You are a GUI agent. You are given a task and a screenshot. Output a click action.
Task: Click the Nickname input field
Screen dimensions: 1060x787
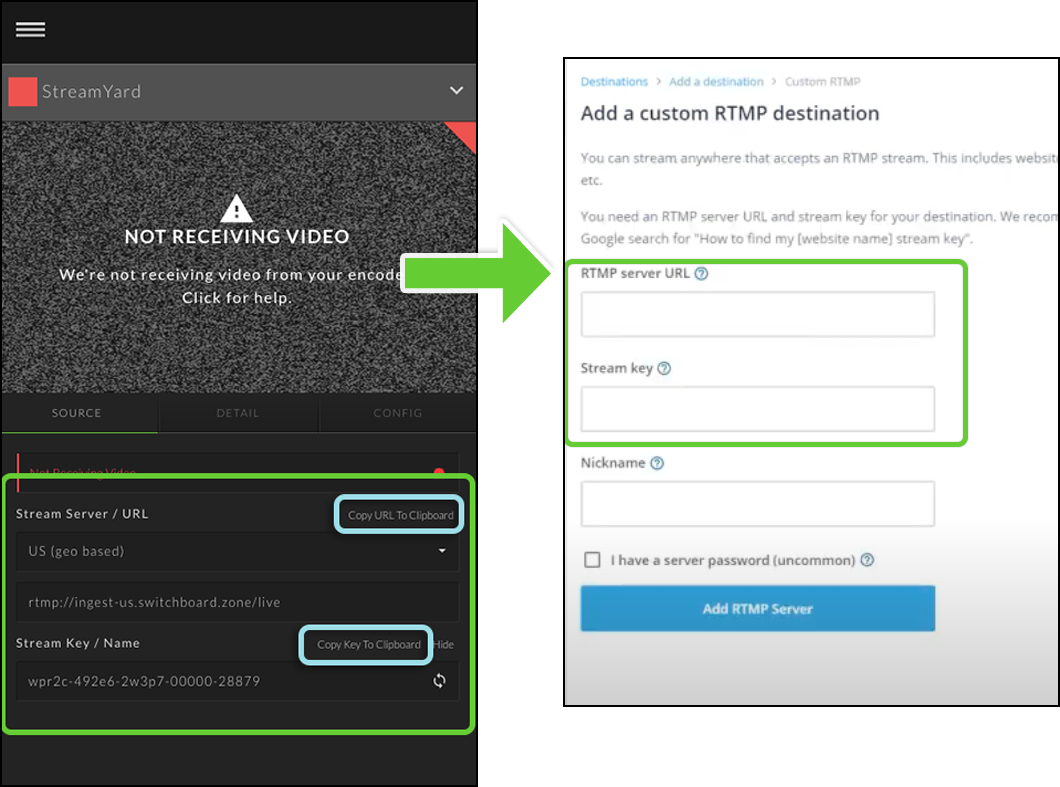tap(757, 504)
